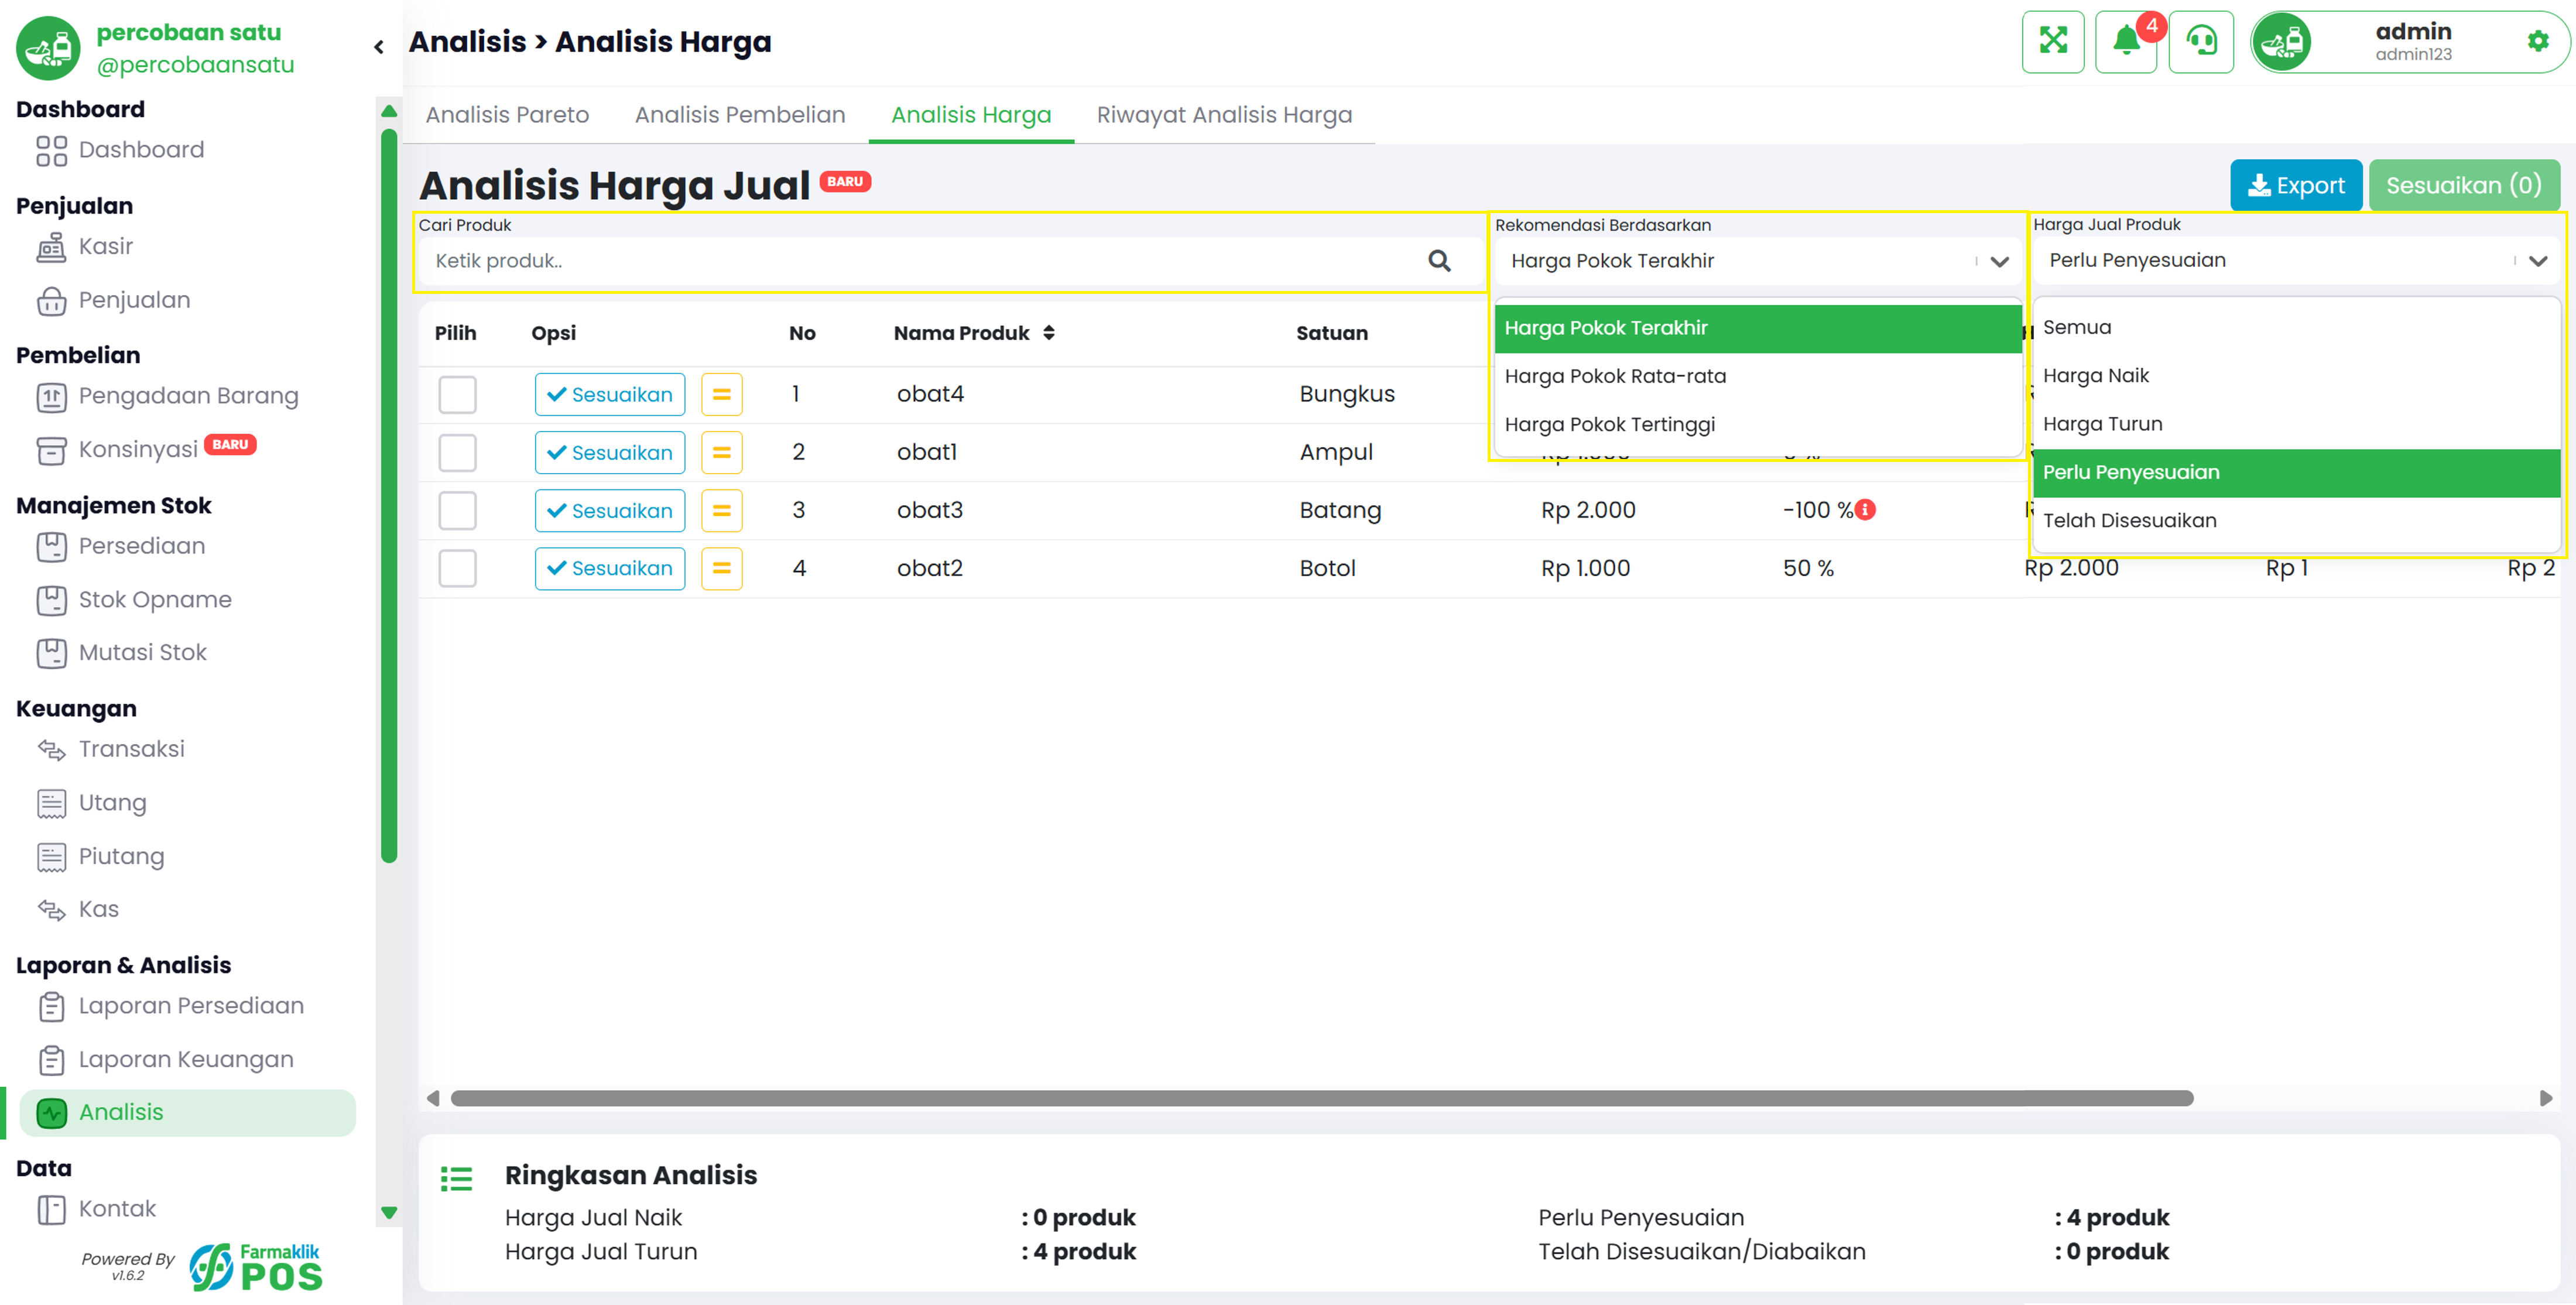The image size is (2576, 1305).
Task: Toggle fullscreen mode icon
Action: click(2053, 41)
